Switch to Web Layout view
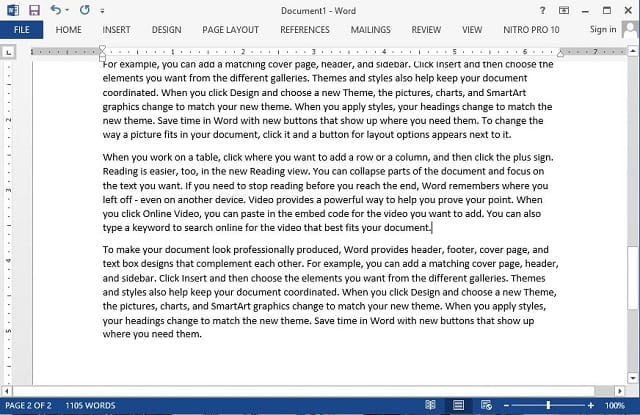Screen dimensions: 640x415 [486, 405]
